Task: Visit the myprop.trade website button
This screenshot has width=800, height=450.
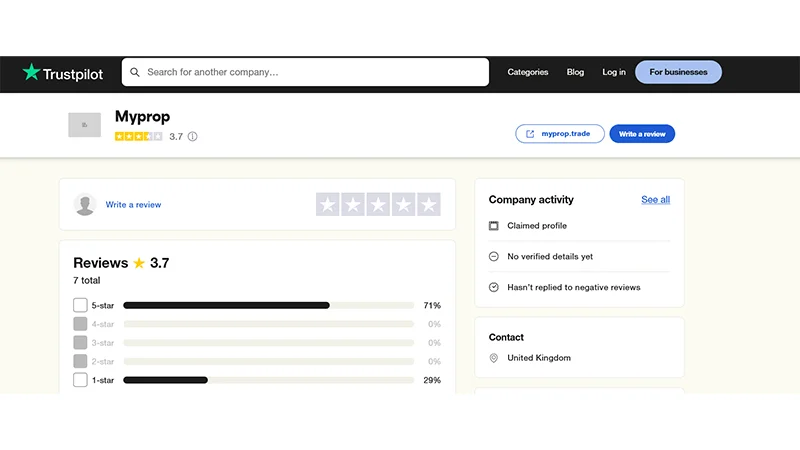Action: [560, 134]
